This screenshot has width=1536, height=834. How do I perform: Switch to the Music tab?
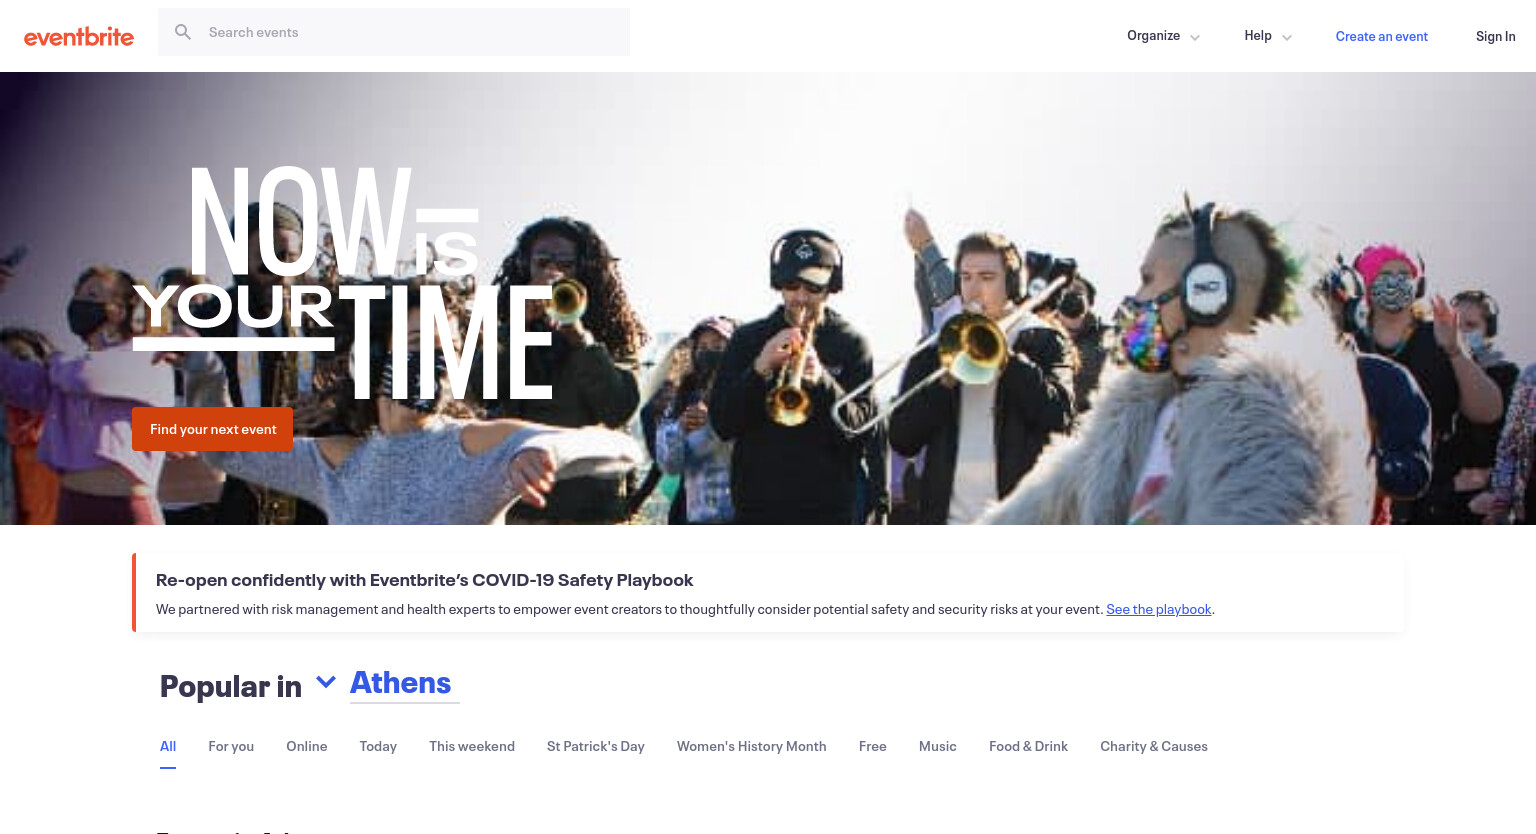click(938, 746)
